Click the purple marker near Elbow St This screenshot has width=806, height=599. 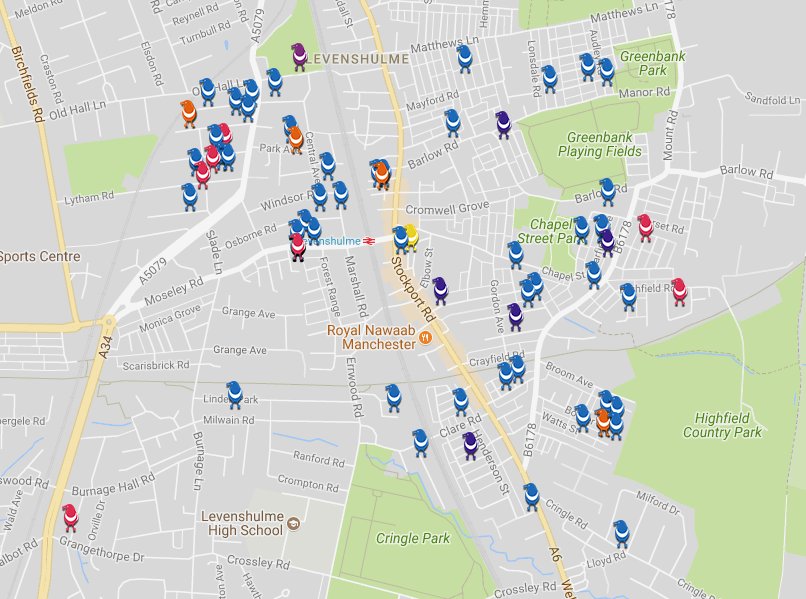click(440, 291)
